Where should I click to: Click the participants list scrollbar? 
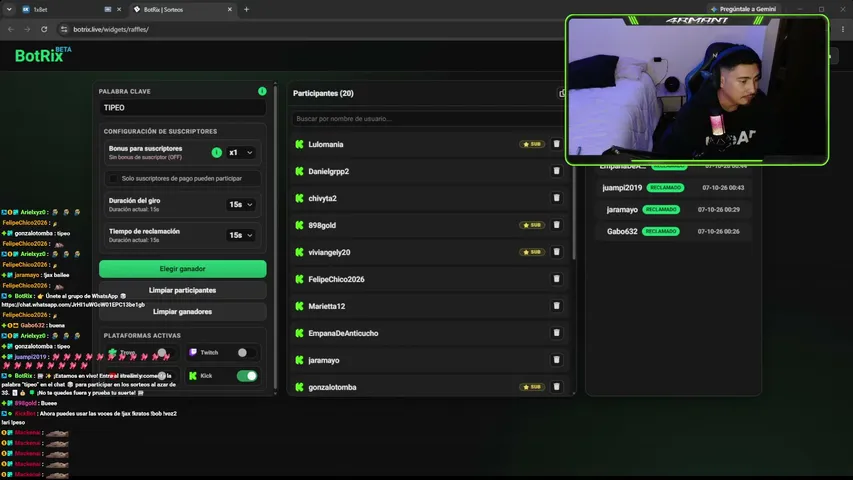coord(574,212)
